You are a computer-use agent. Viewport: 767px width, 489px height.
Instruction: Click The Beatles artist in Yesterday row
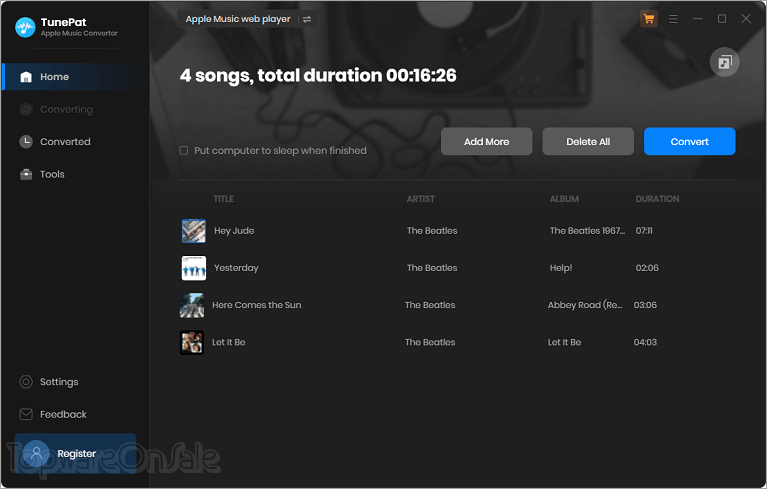432,268
